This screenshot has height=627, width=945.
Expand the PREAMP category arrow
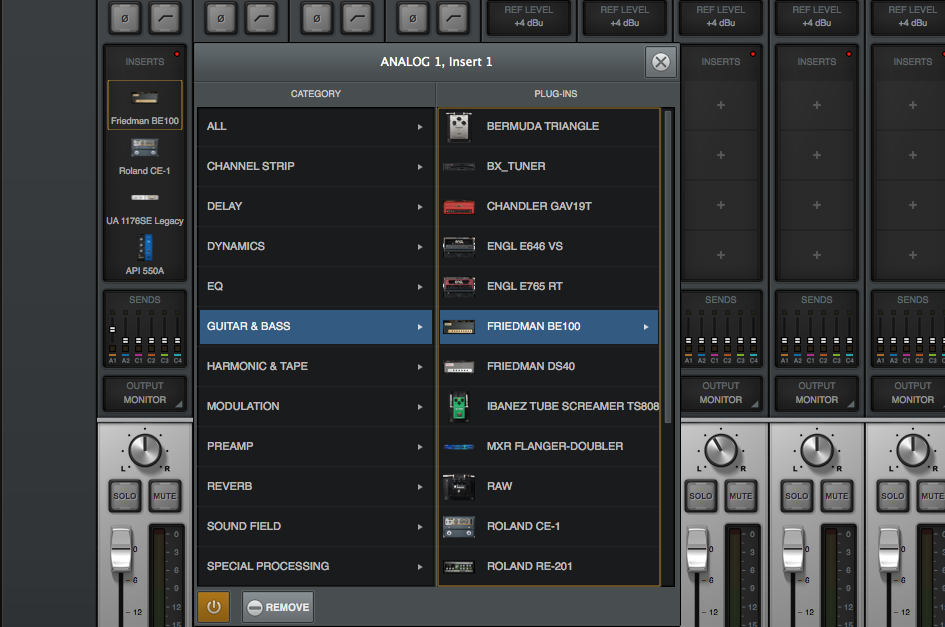(x=420, y=447)
